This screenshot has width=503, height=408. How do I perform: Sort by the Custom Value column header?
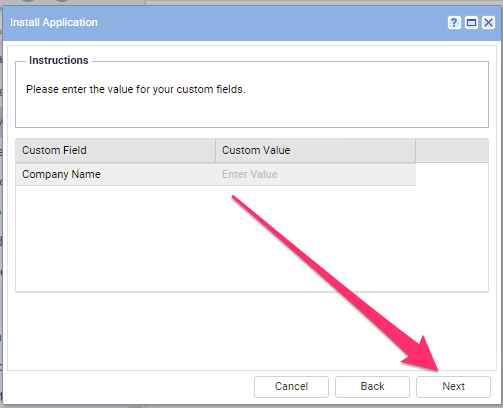(x=315, y=150)
